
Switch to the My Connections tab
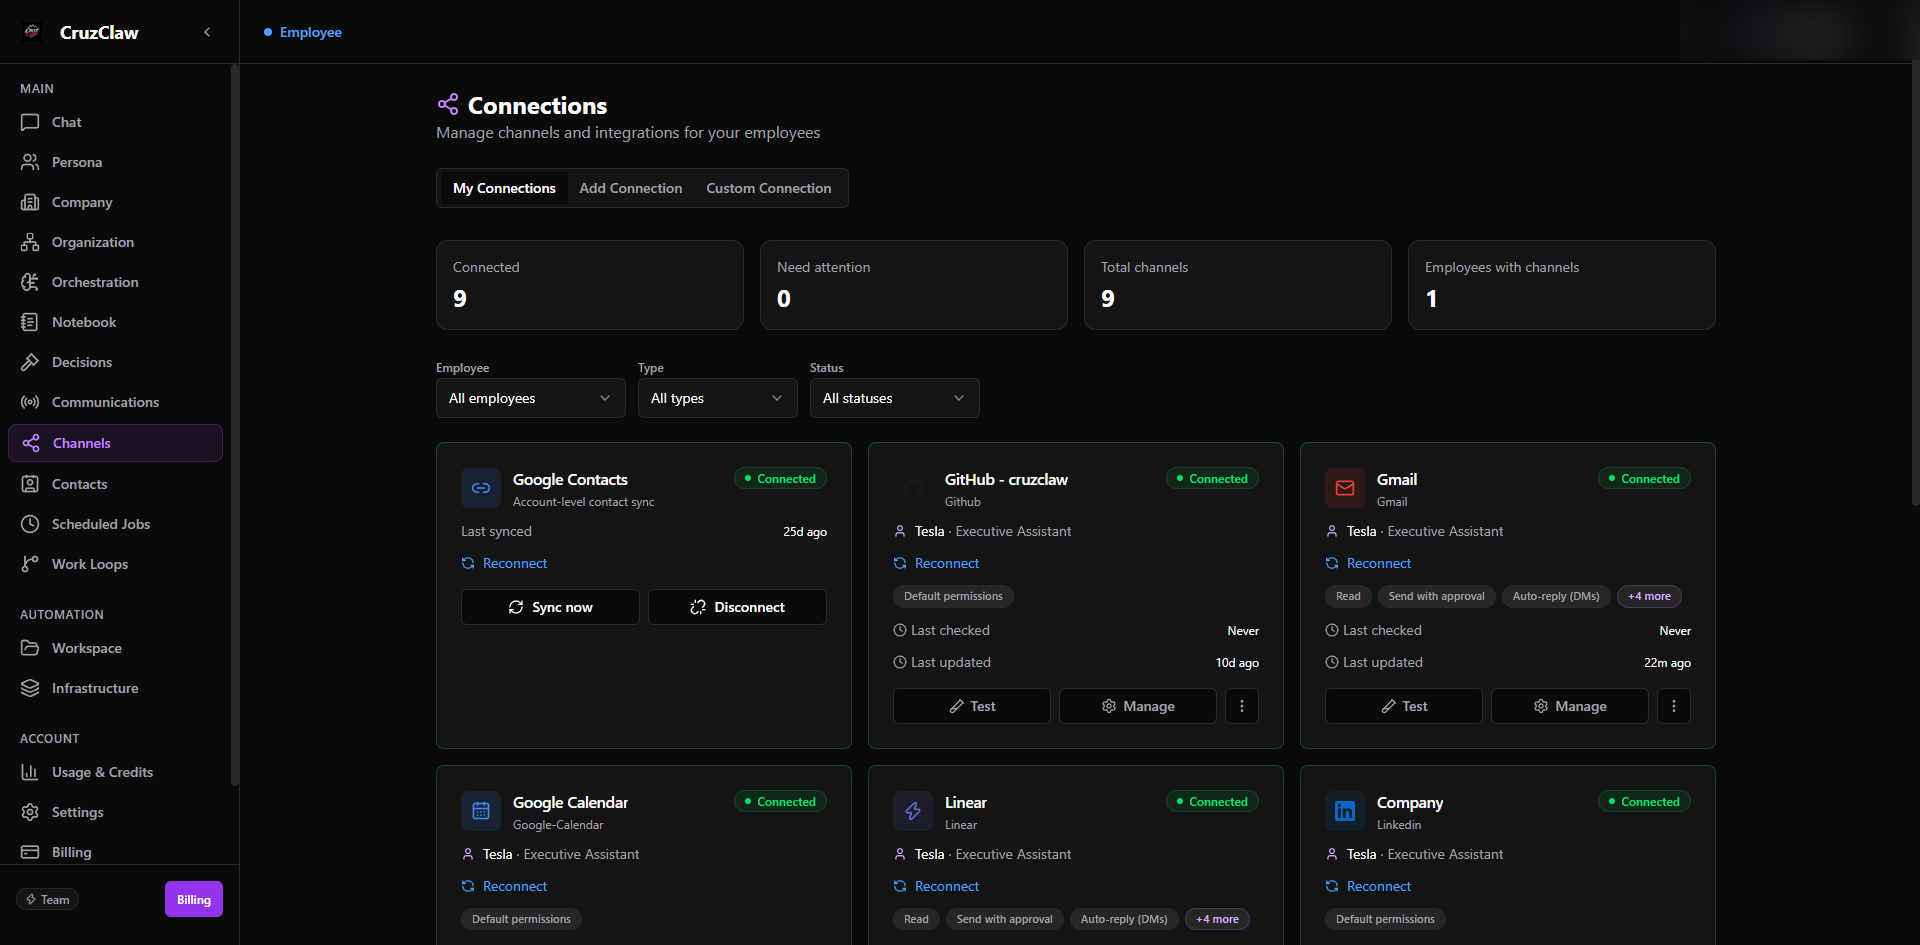coord(504,188)
